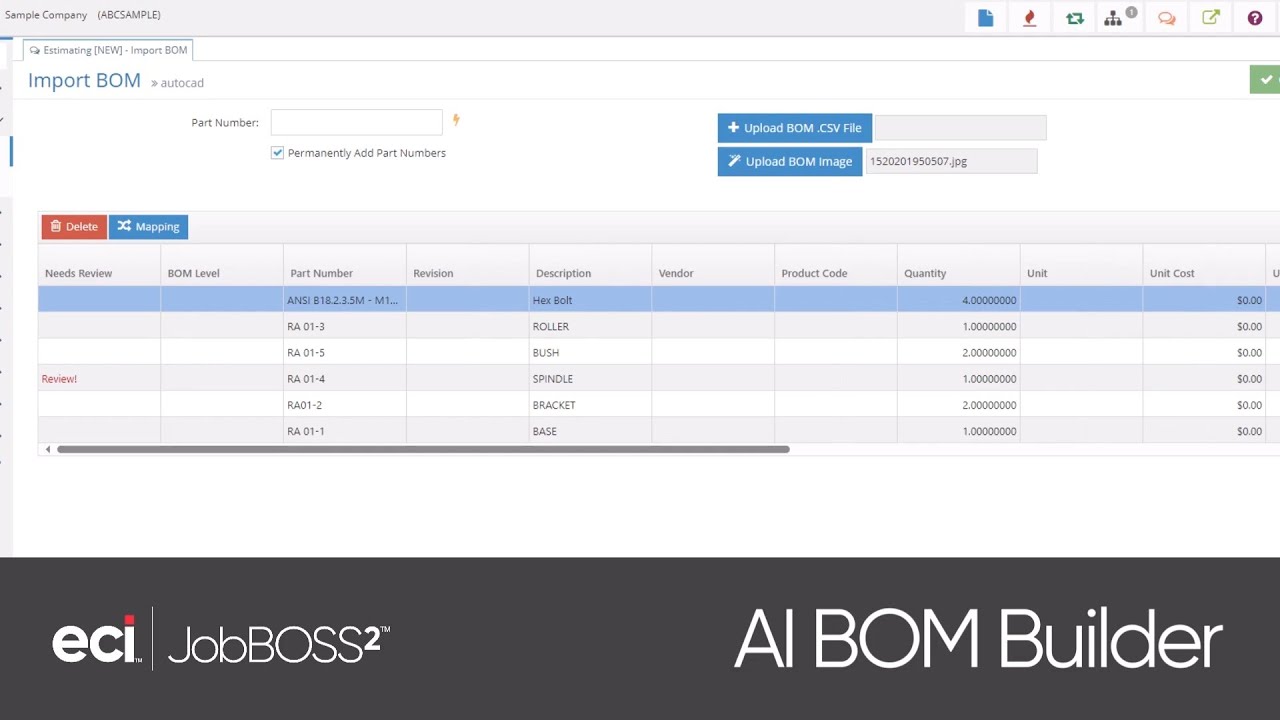Select the RA 01-3 part number cell
Screen dimensions: 1280x720
pyautogui.click(x=344, y=326)
